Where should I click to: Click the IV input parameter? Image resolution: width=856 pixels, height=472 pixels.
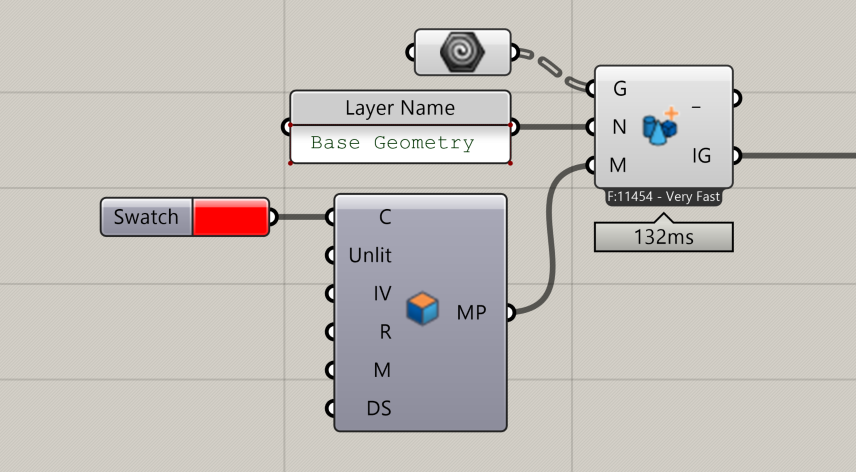(382, 293)
